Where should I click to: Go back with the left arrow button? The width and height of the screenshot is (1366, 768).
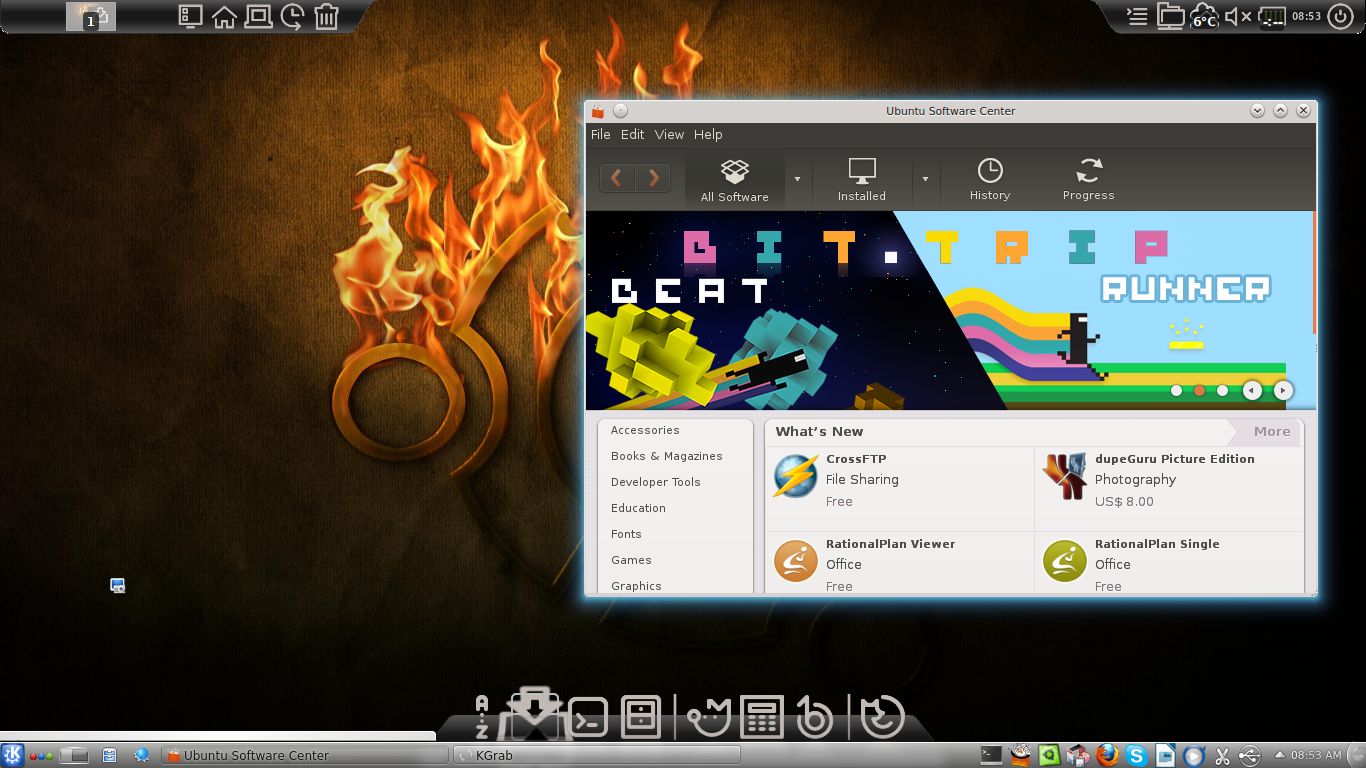(x=617, y=178)
